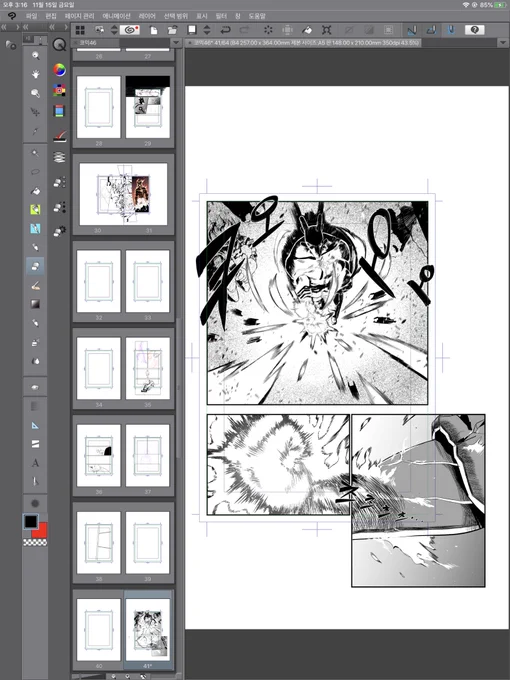Open the color slider palette icon
The image size is (510, 680).
[59, 111]
